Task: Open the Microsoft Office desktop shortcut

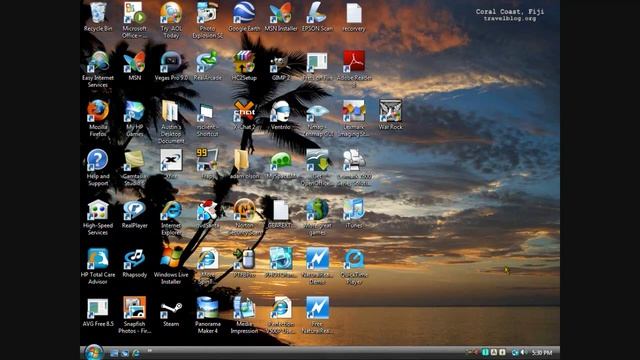Action: (x=134, y=20)
